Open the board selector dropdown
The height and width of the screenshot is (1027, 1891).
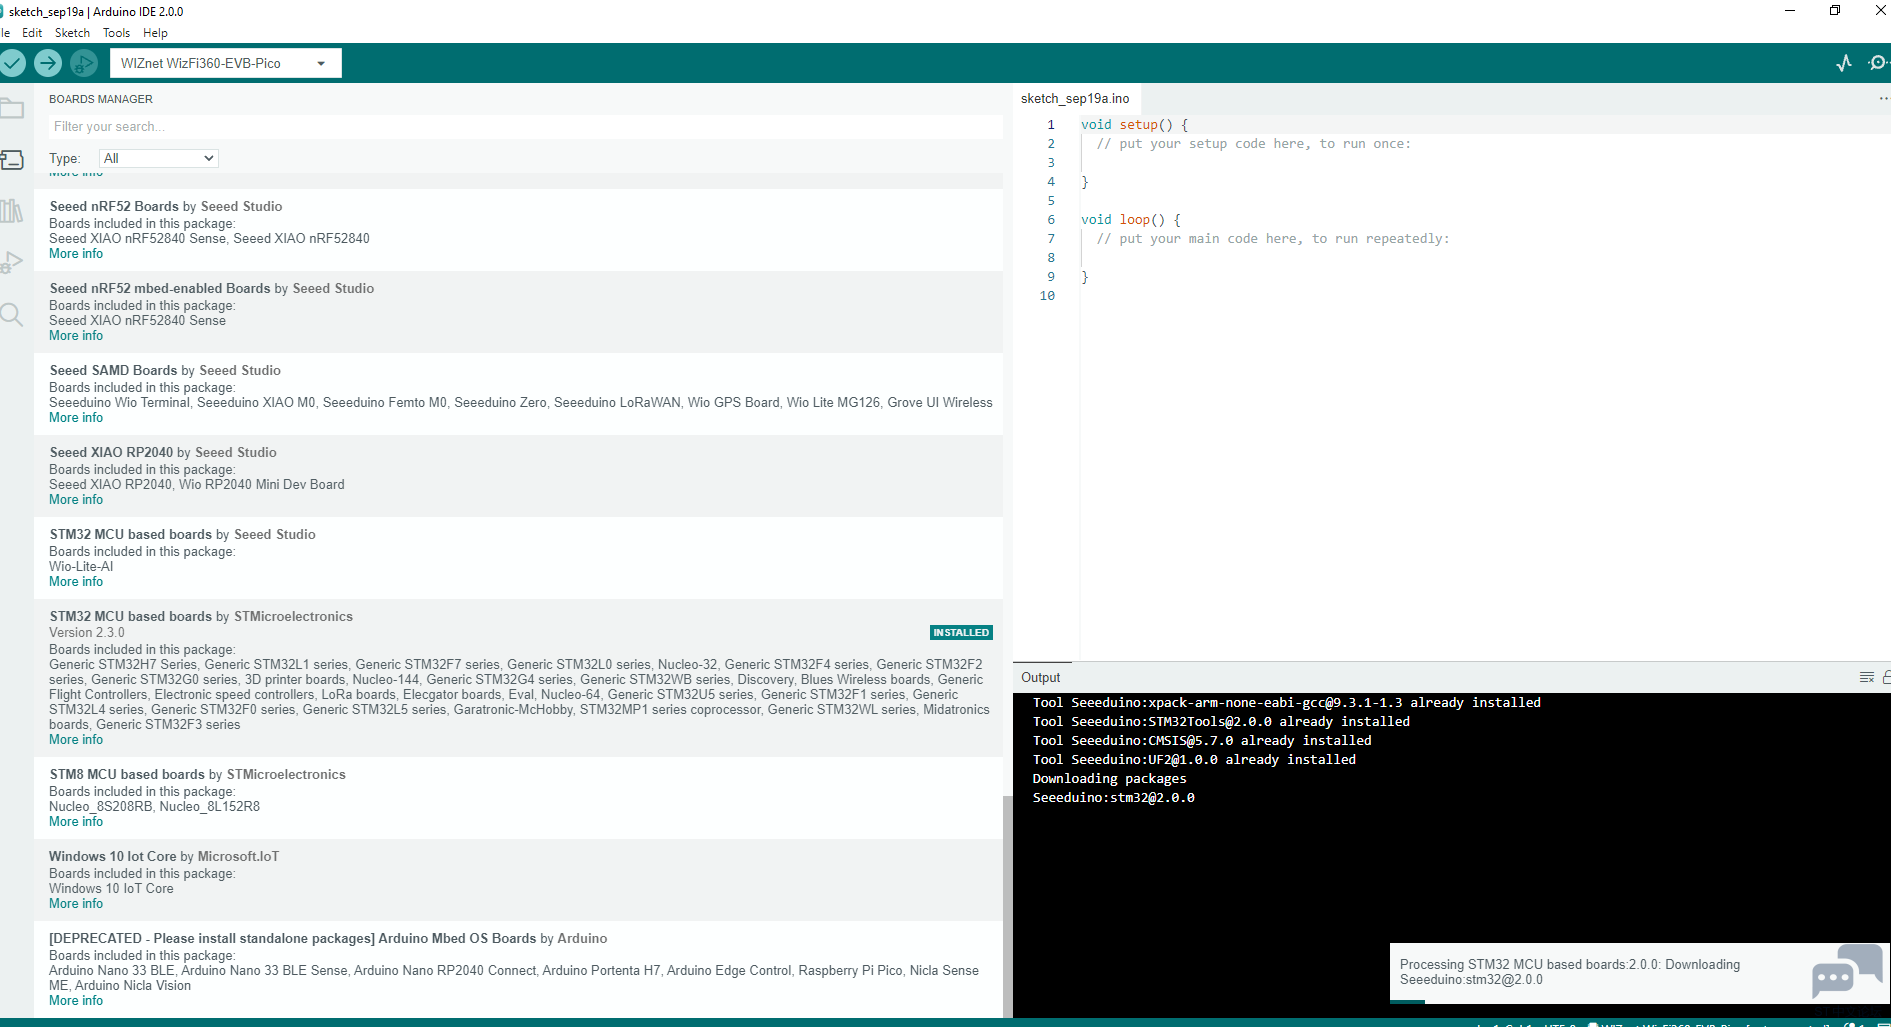tap(226, 63)
